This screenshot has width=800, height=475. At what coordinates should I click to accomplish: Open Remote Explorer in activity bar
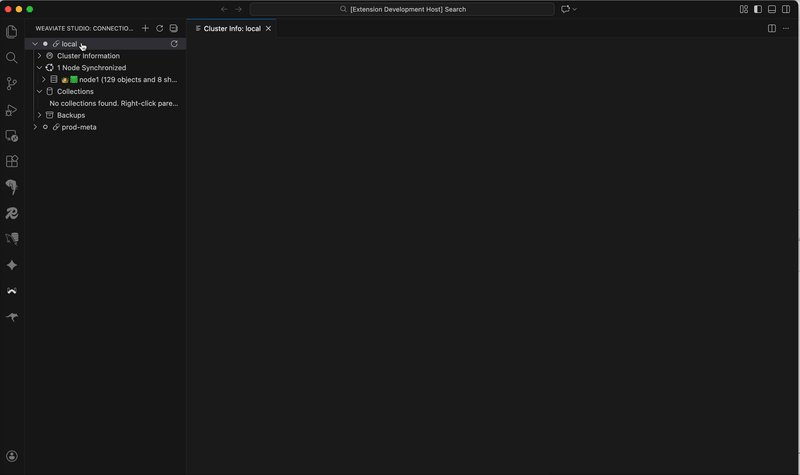click(x=12, y=136)
